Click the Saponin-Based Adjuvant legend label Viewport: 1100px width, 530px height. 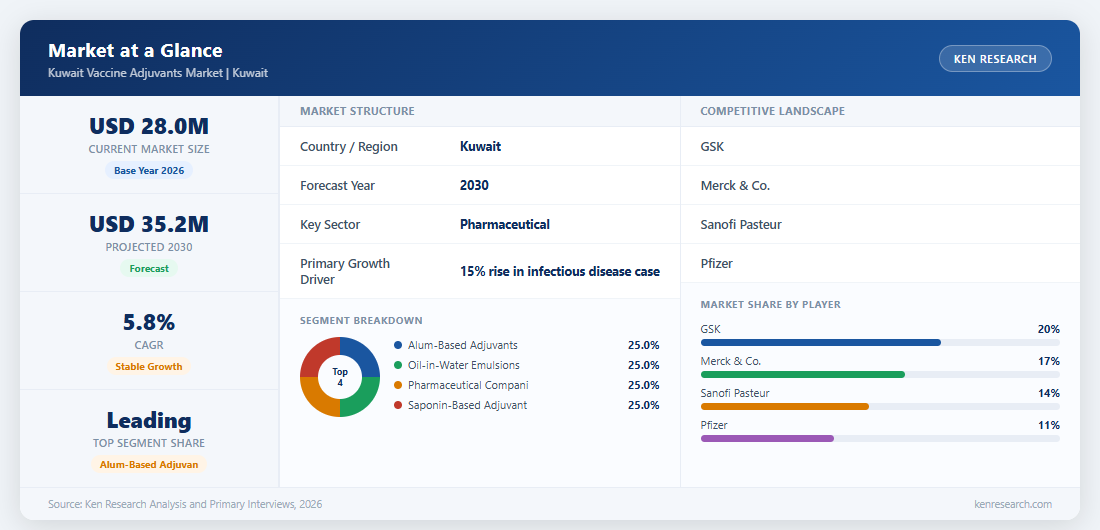click(x=467, y=405)
